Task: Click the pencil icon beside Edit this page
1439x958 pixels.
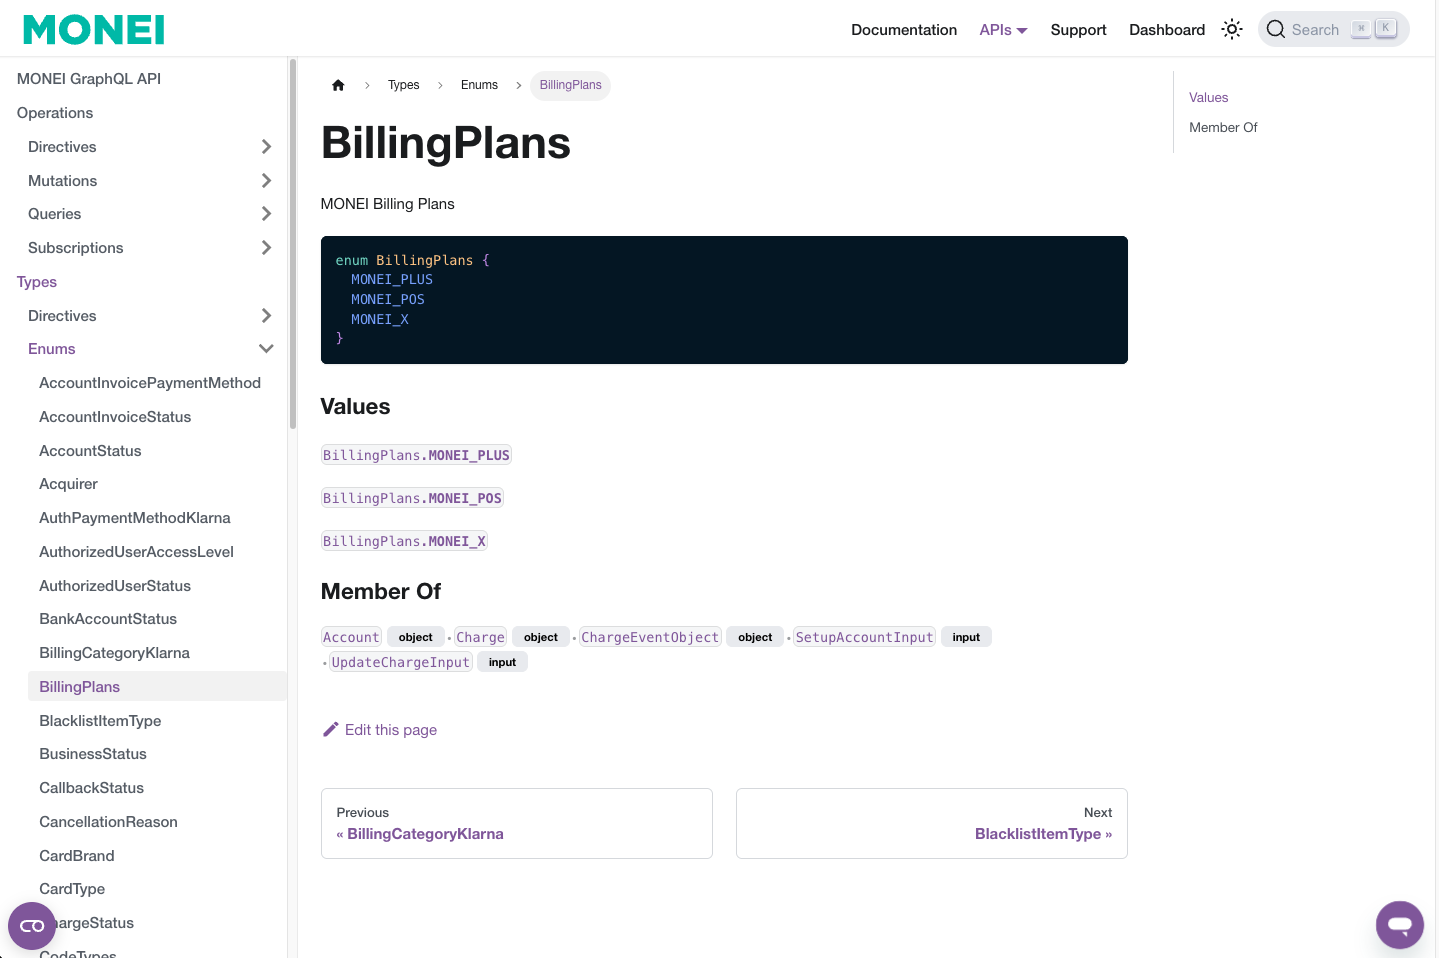Action: click(x=331, y=729)
